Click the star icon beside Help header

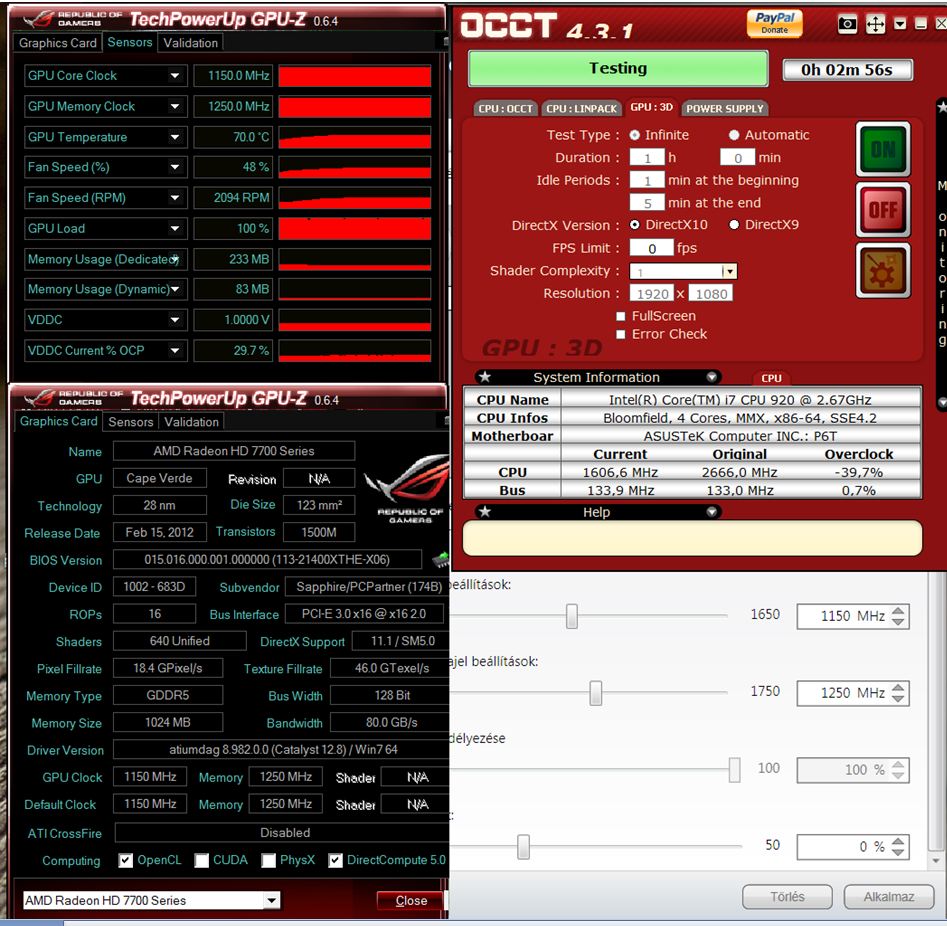pyautogui.click(x=485, y=512)
